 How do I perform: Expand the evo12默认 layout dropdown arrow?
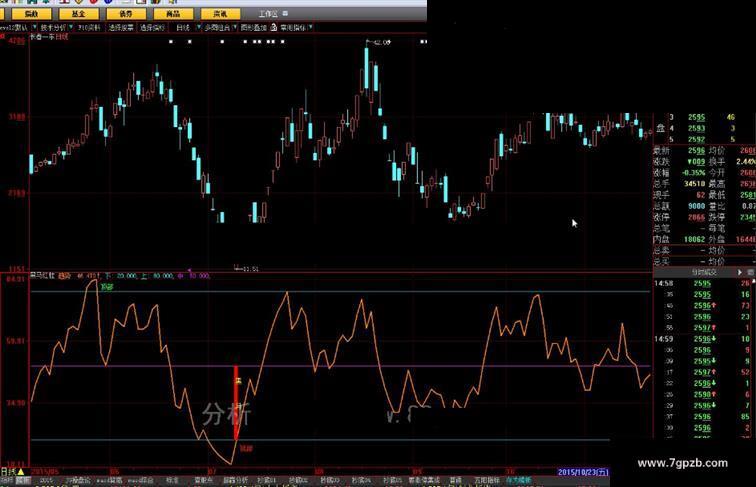(x=33, y=27)
